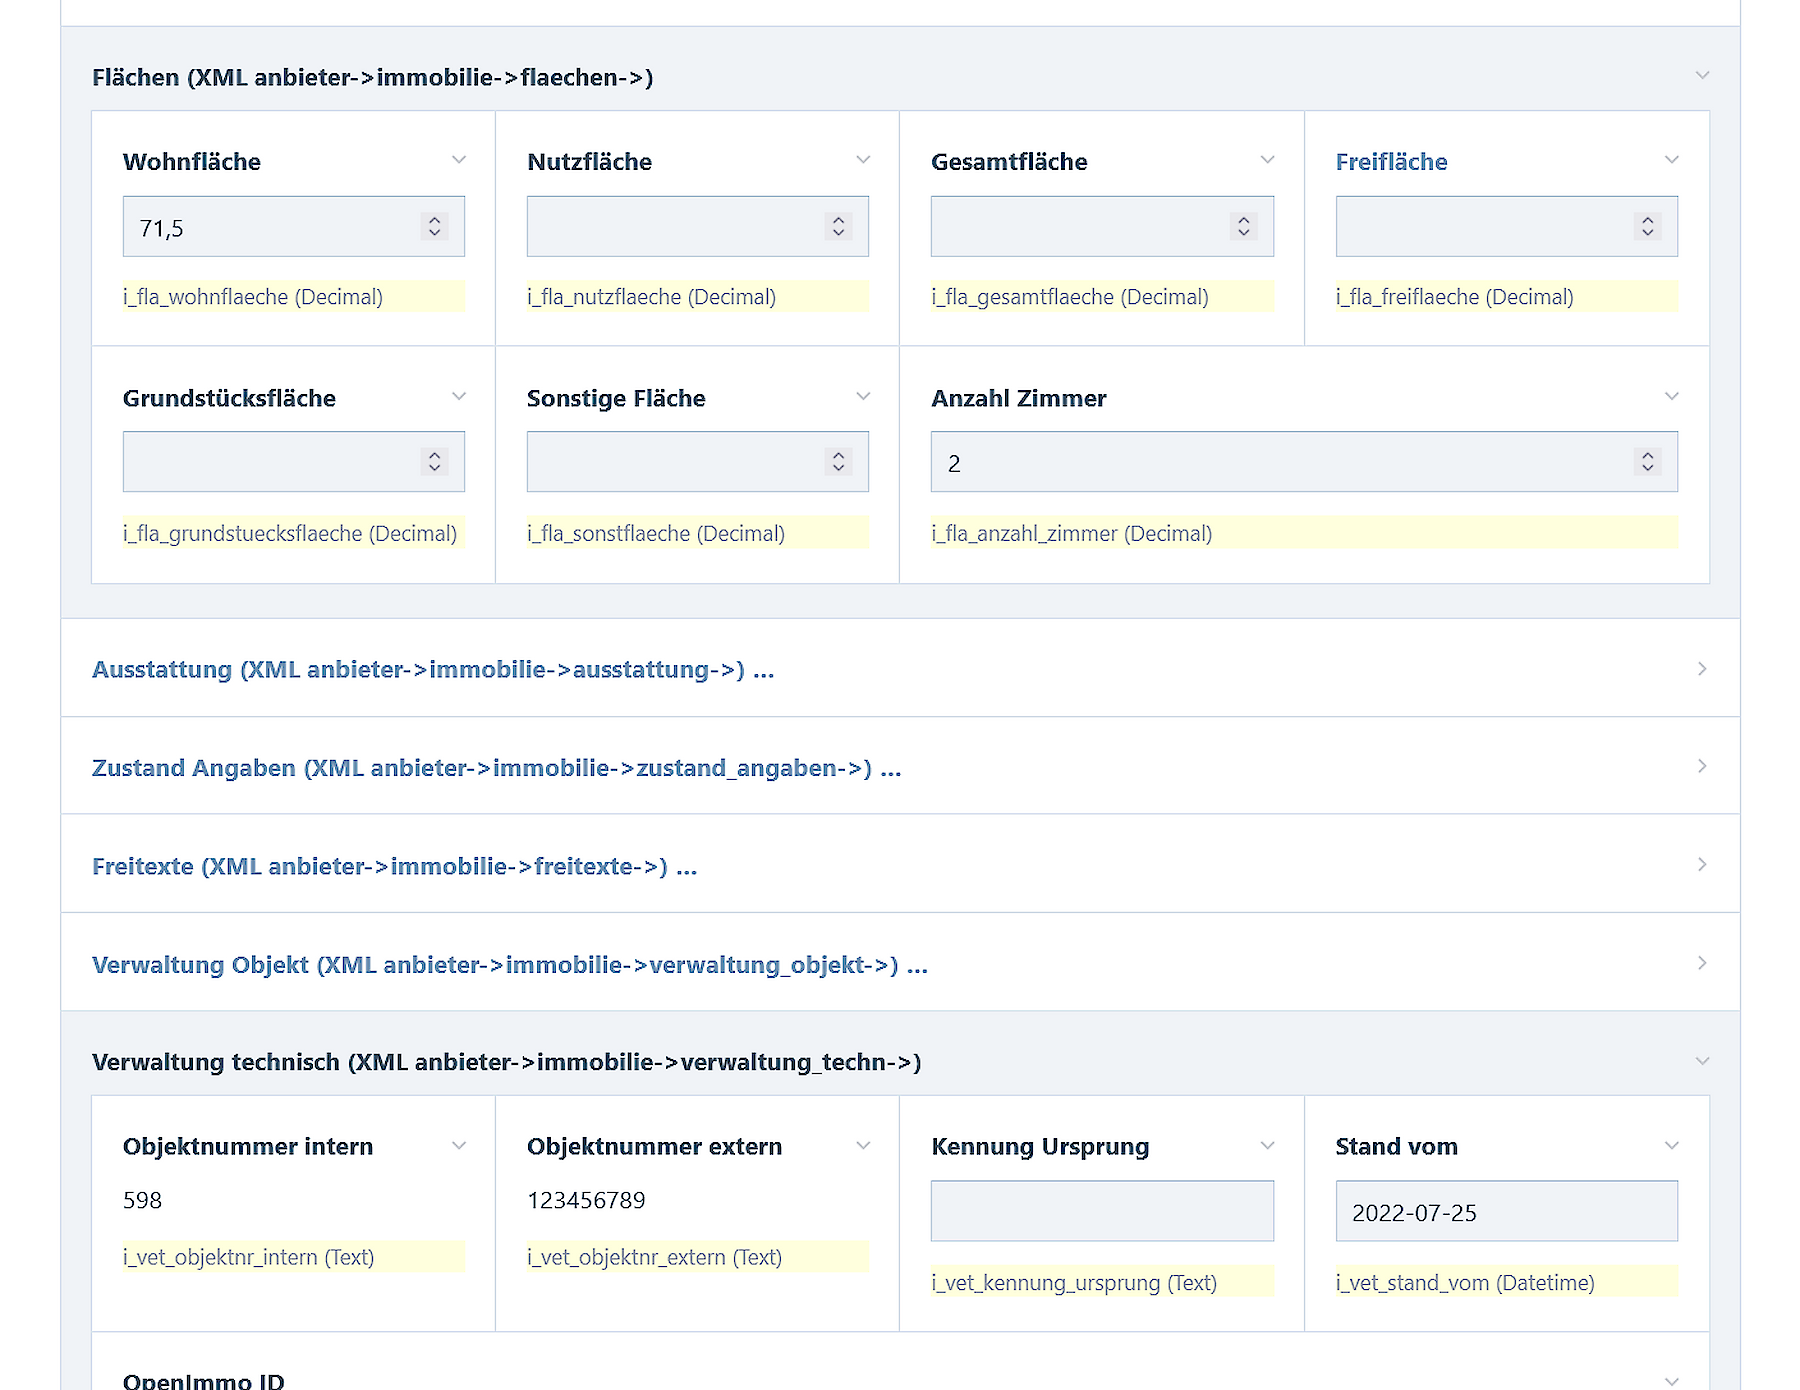Image resolution: width=1800 pixels, height=1390 pixels.
Task: Collapse the Verwaltung technisch section
Action: [1702, 1061]
